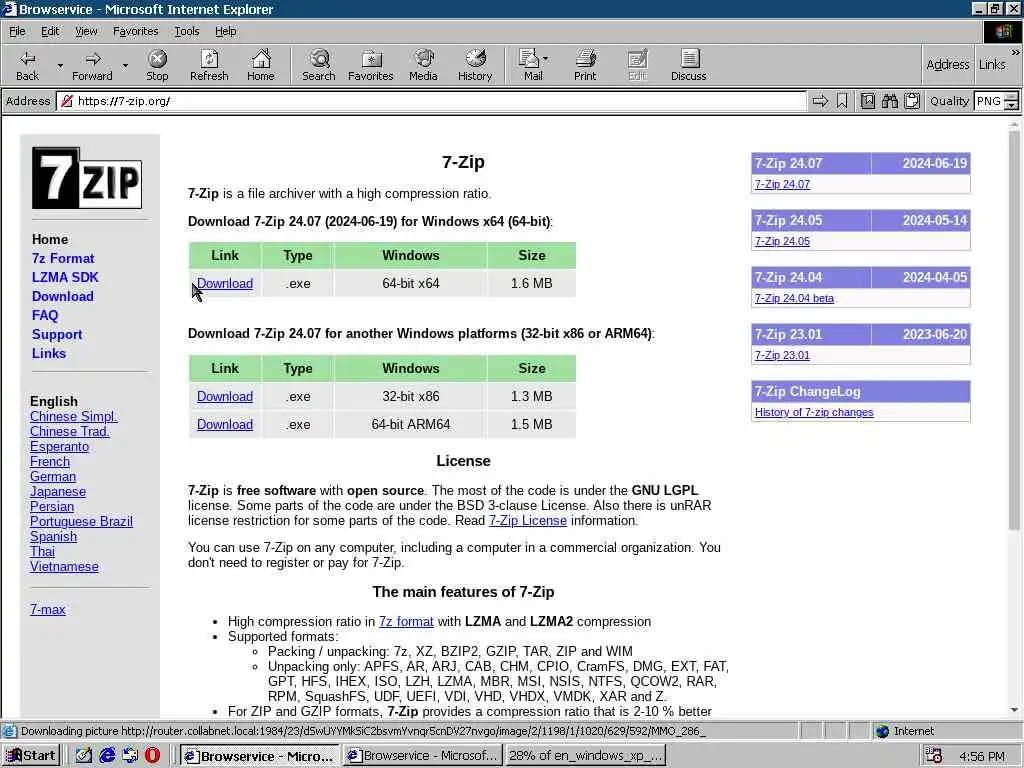The height and width of the screenshot is (768, 1024).
Task: Open the Support sidebar link
Action: click(x=57, y=334)
